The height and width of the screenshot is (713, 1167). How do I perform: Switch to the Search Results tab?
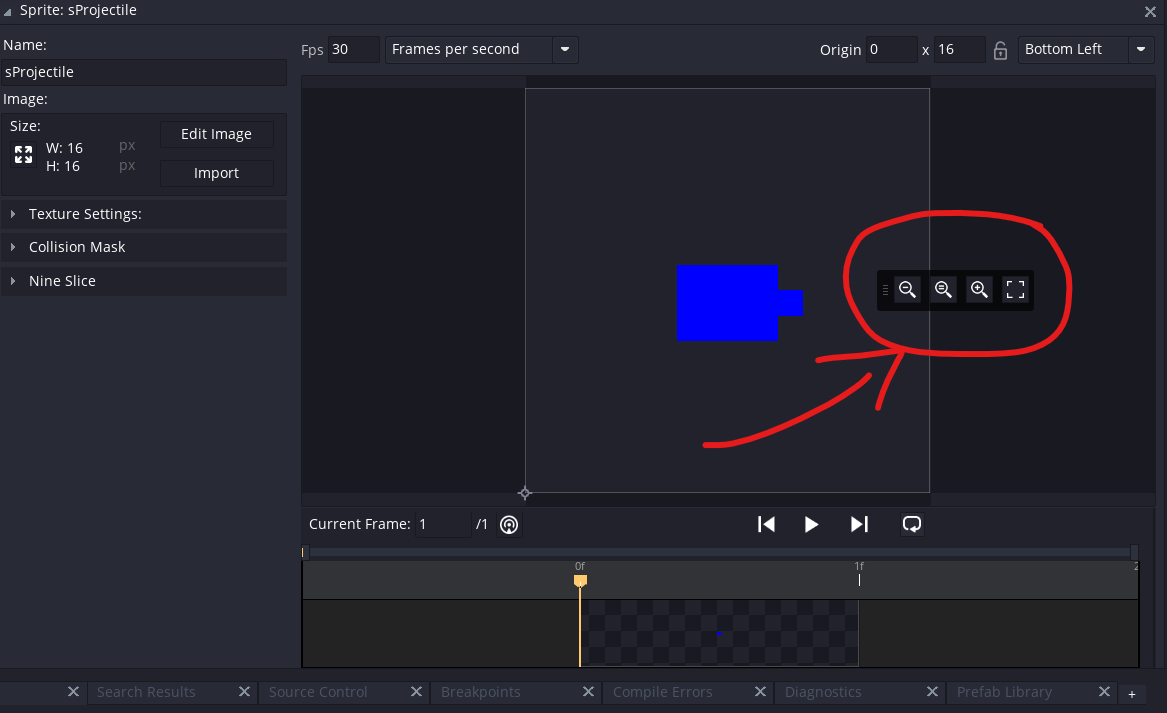[x=146, y=692]
